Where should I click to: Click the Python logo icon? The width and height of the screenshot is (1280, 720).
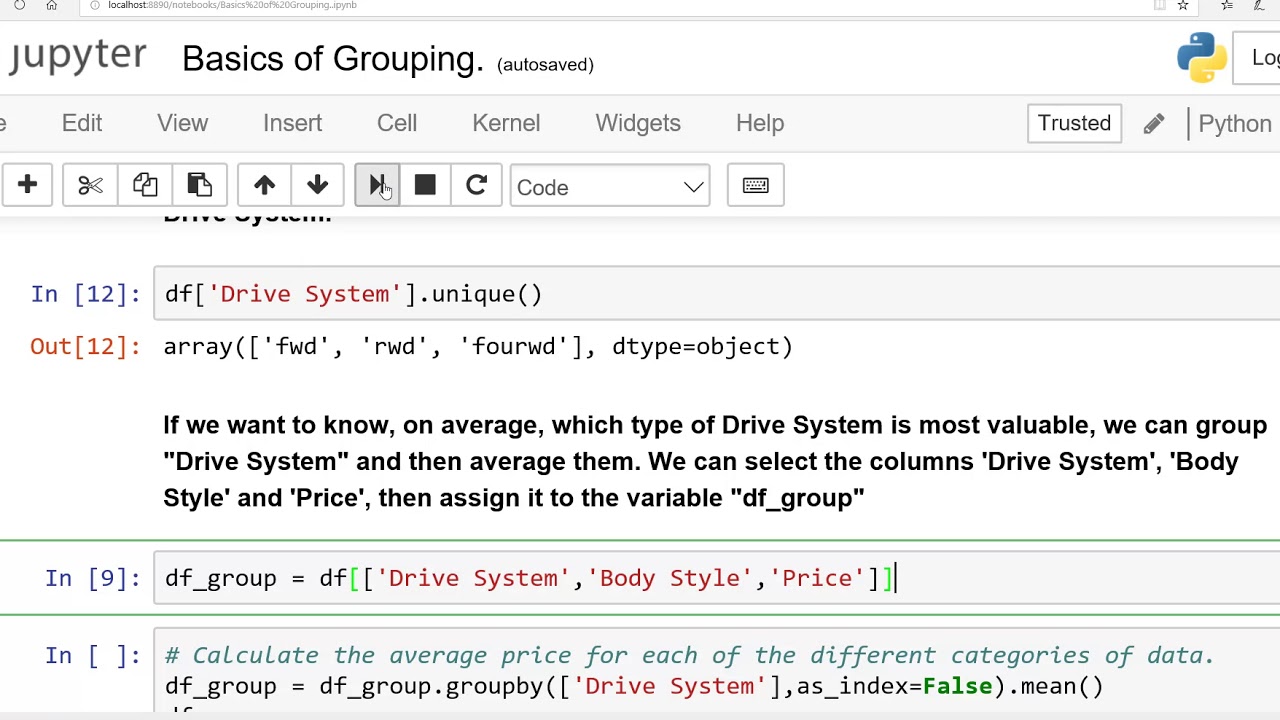(1202, 57)
